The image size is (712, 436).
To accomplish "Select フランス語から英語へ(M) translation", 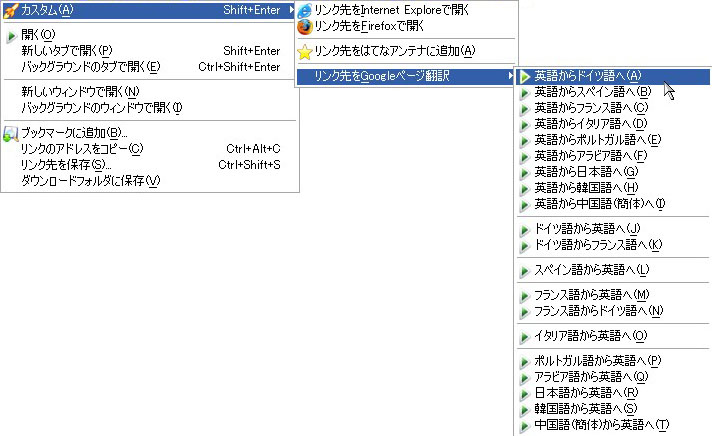I will tap(613, 295).
